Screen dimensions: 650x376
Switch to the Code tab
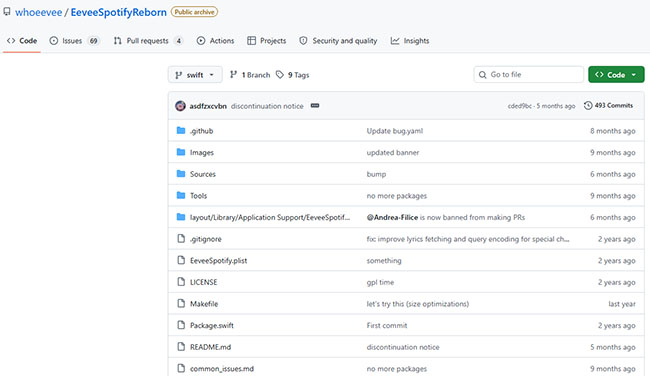[x=22, y=41]
